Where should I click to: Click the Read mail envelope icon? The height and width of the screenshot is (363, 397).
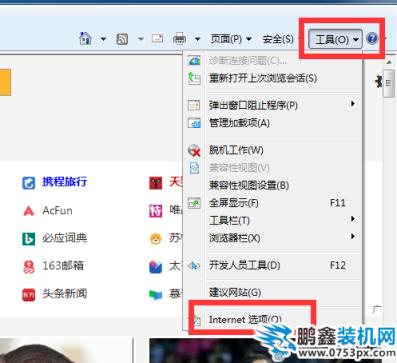click(157, 39)
